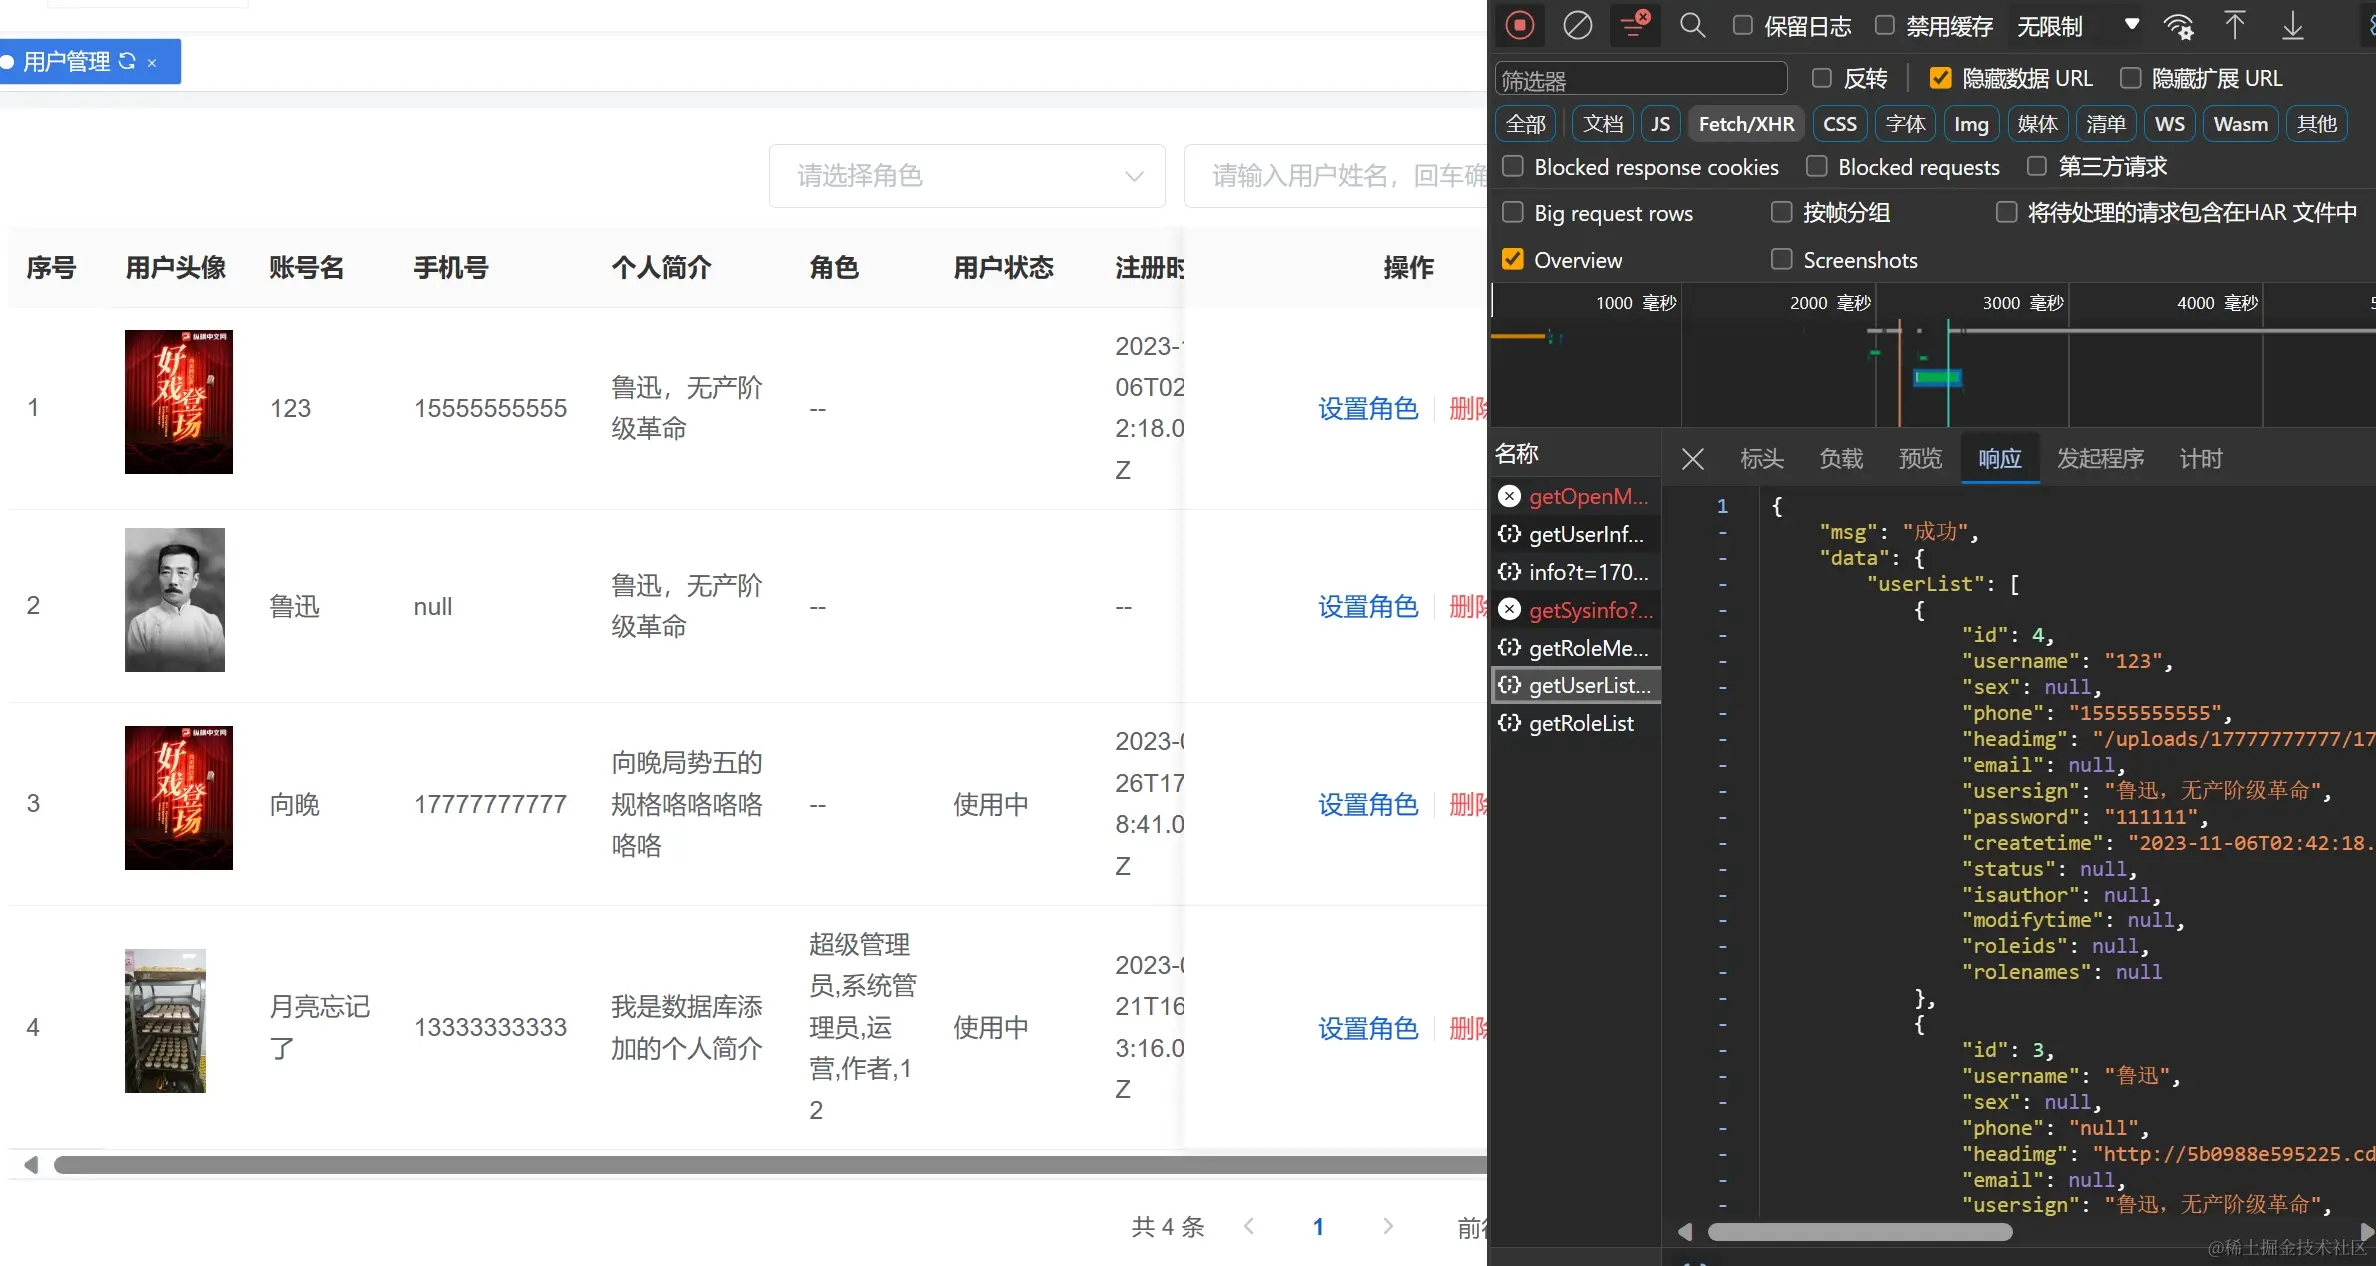Uncheck the 隐藏数据 URL checkbox
This screenshot has height=1266, width=2376.
coord(1940,78)
